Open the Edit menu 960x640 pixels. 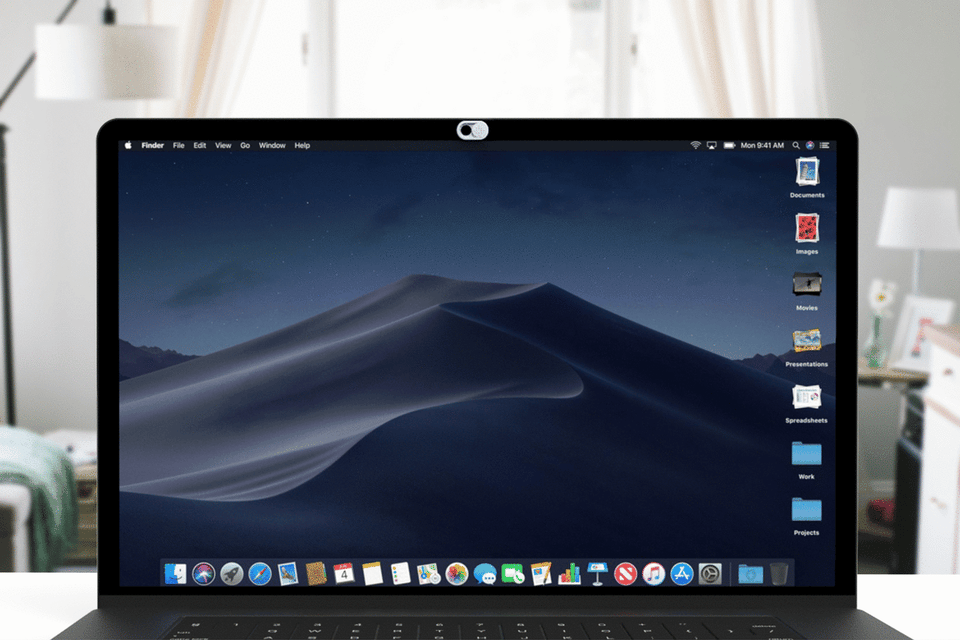pyautogui.click(x=200, y=145)
